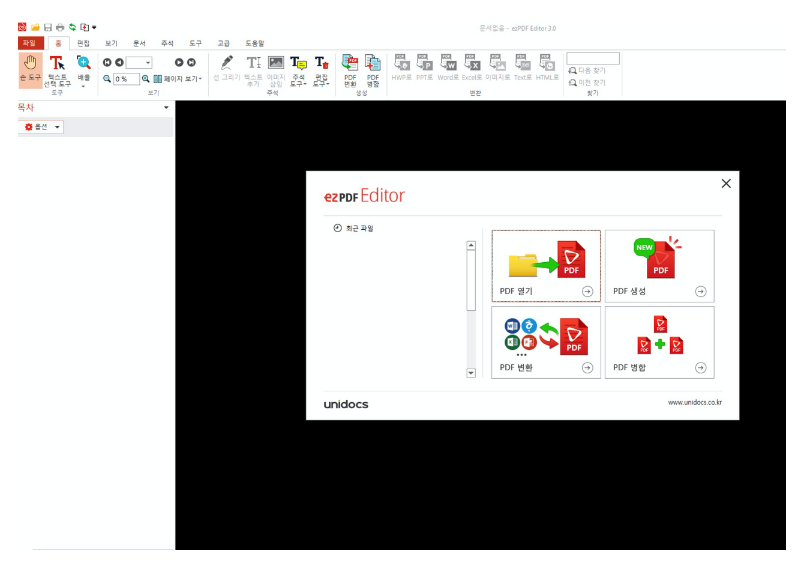Click Convert to Excel icon (Excel로)

472,67
